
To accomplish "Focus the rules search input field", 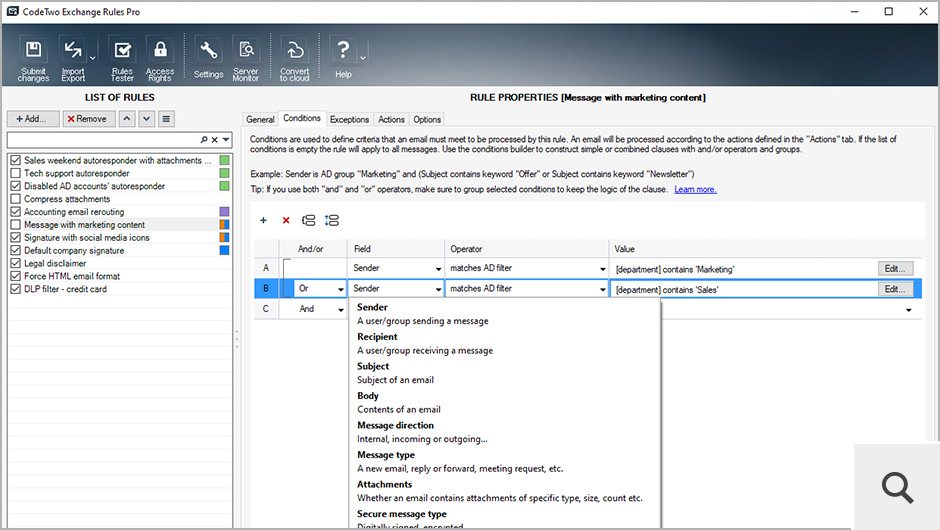I will pos(103,140).
